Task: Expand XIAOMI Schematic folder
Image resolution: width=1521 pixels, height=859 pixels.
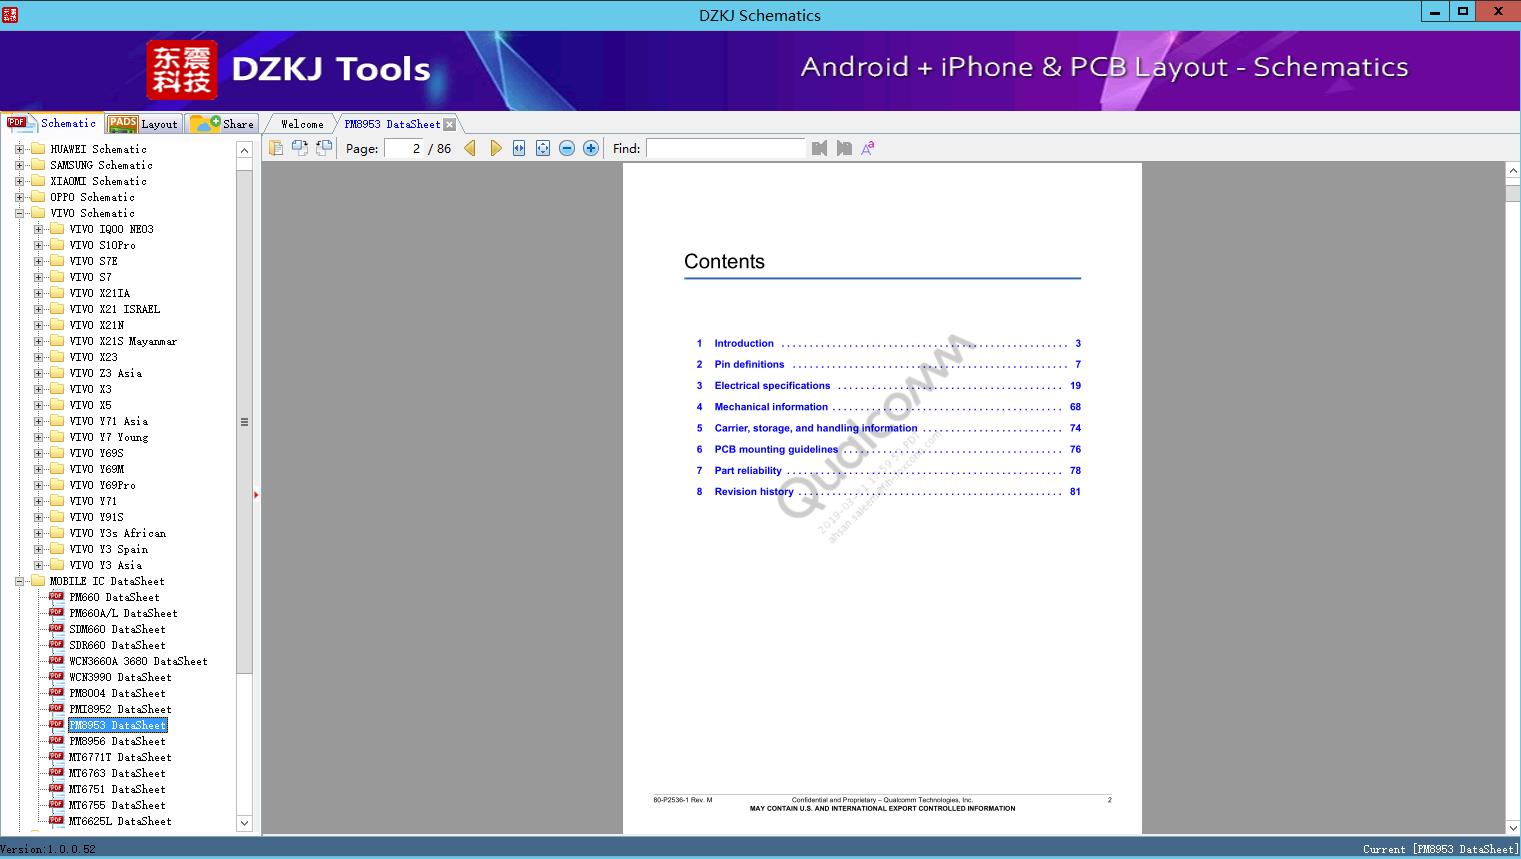Action: point(19,181)
